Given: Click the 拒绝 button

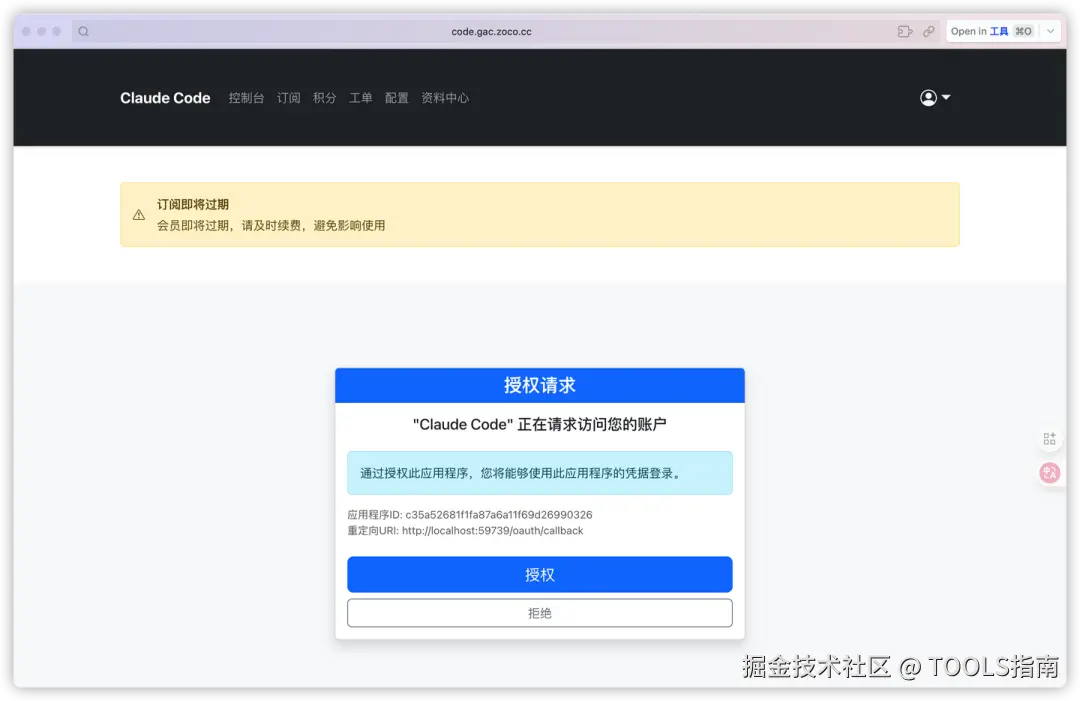Looking at the screenshot, I should coord(539,613).
